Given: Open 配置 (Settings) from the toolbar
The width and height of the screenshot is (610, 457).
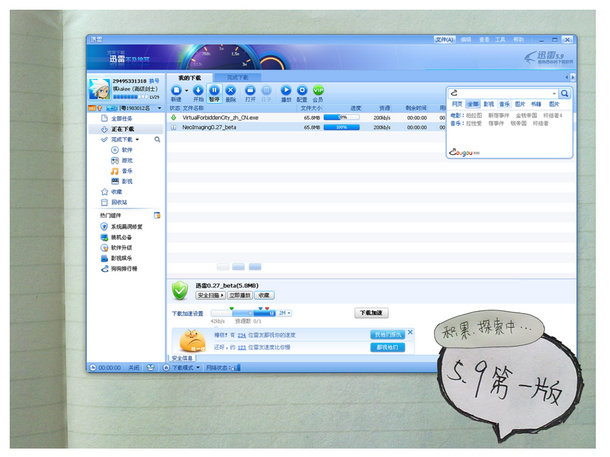Looking at the screenshot, I should (301, 91).
